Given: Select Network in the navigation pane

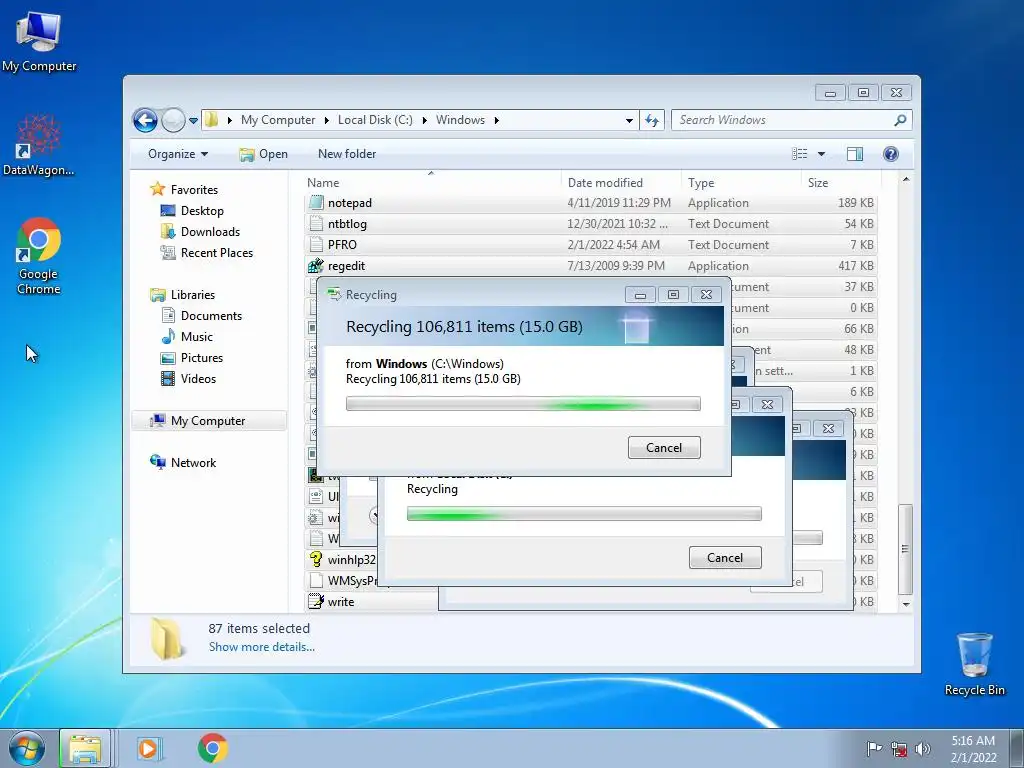Looking at the screenshot, I should click(183, 462).
